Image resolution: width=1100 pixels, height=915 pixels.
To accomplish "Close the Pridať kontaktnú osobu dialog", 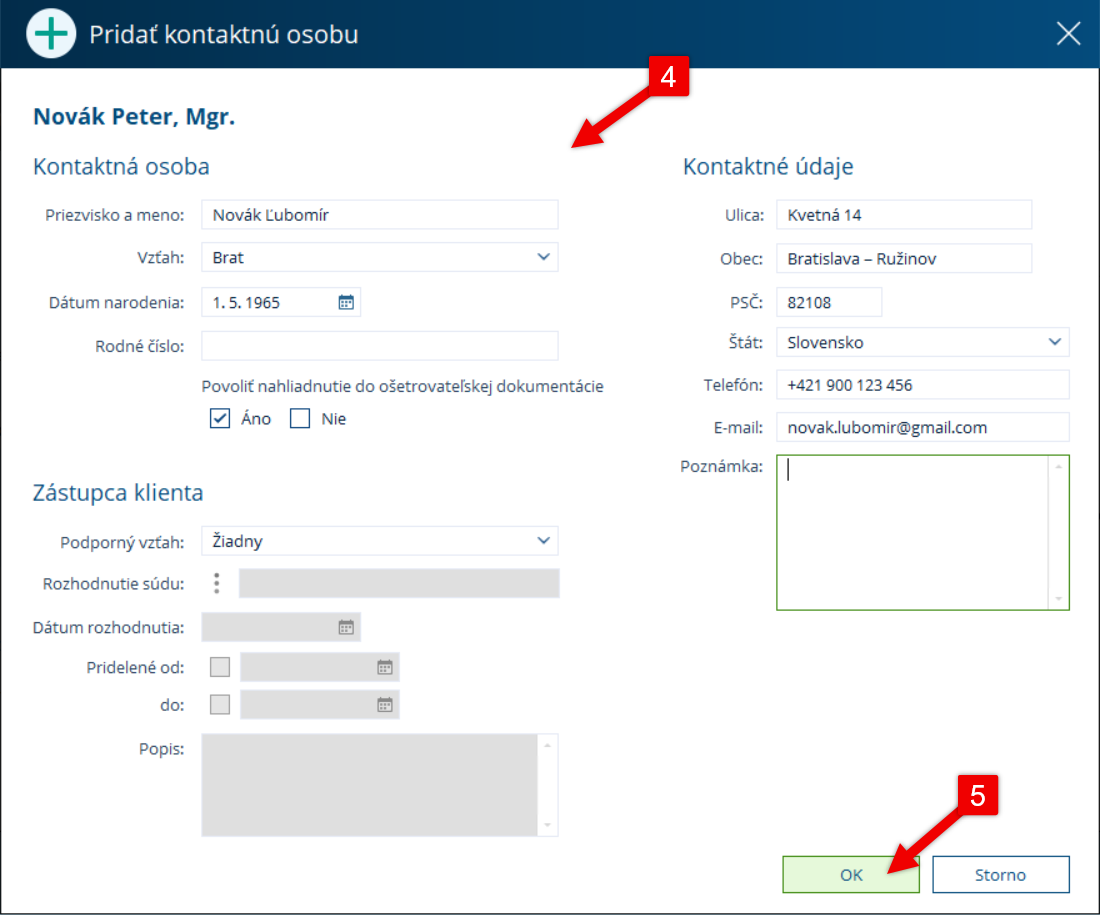I will [x=1068, y=33].
